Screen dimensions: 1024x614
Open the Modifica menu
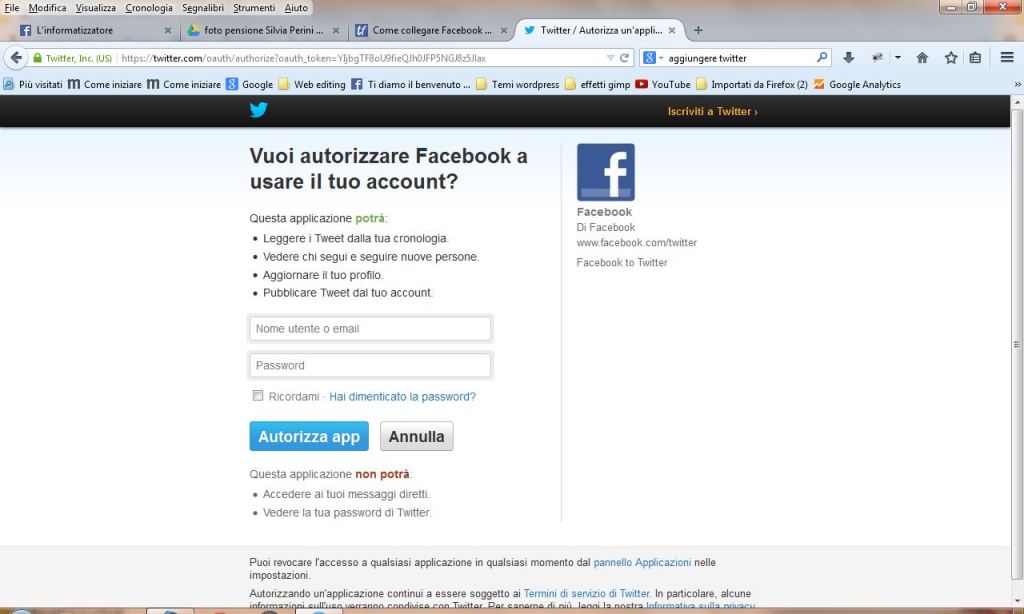pos(47,8)
